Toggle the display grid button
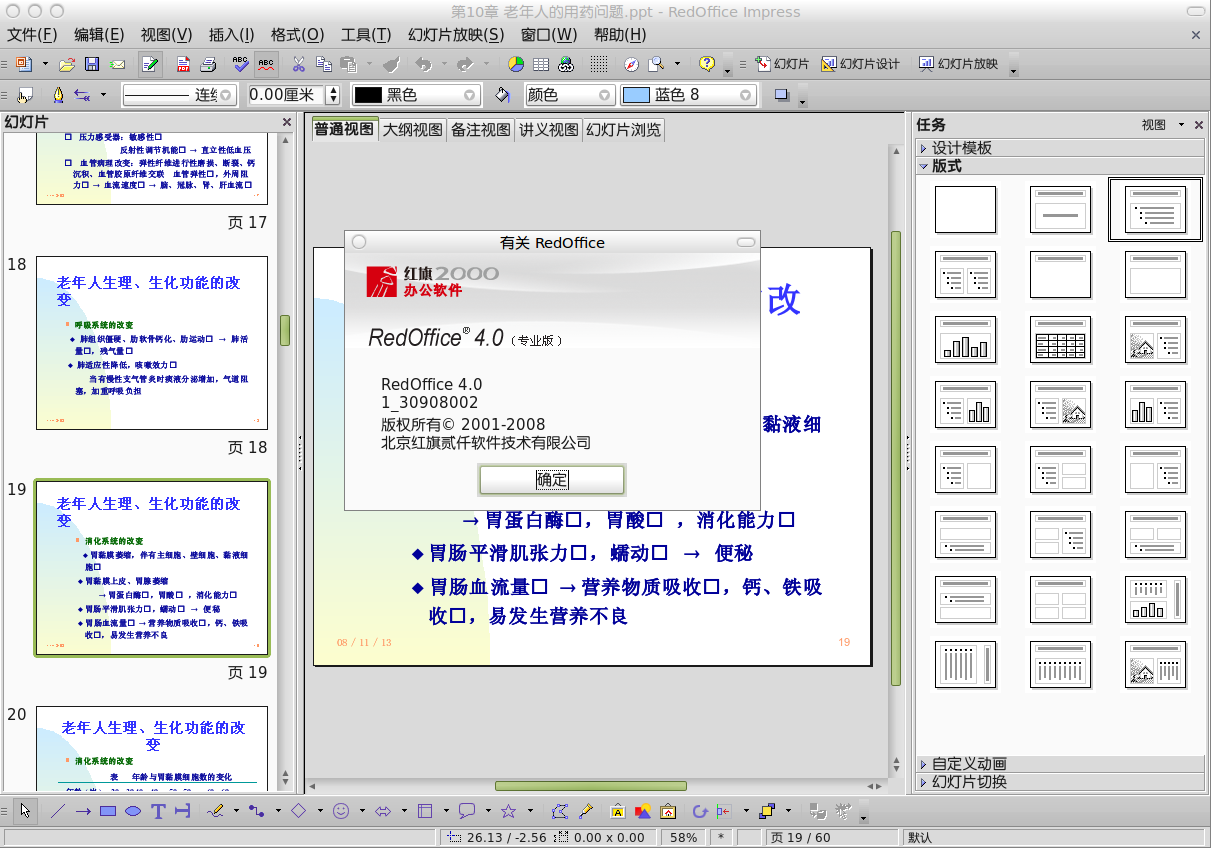The width and height of the screenshot is (1211, 848). tap(598, 64)
